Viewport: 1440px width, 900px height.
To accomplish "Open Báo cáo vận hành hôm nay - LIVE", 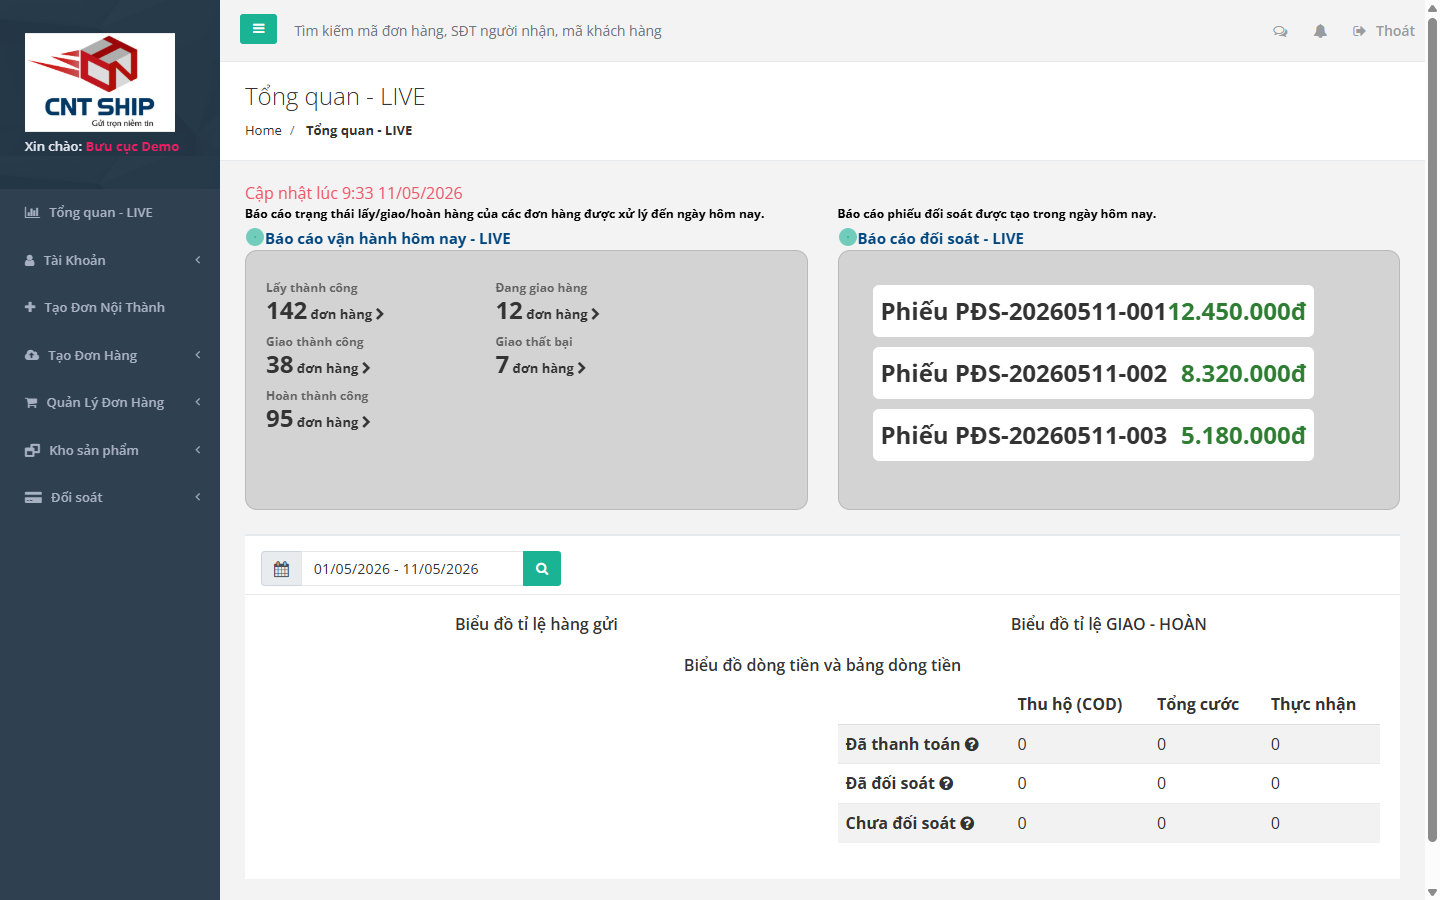I will click(388, 238).
